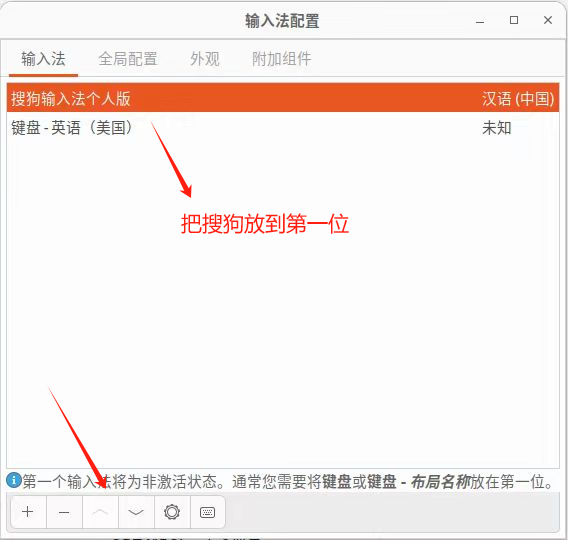Open the 全局配置 tab
Image resolution: width=568 pixels, height=540 pixels.
coord(128,59)
